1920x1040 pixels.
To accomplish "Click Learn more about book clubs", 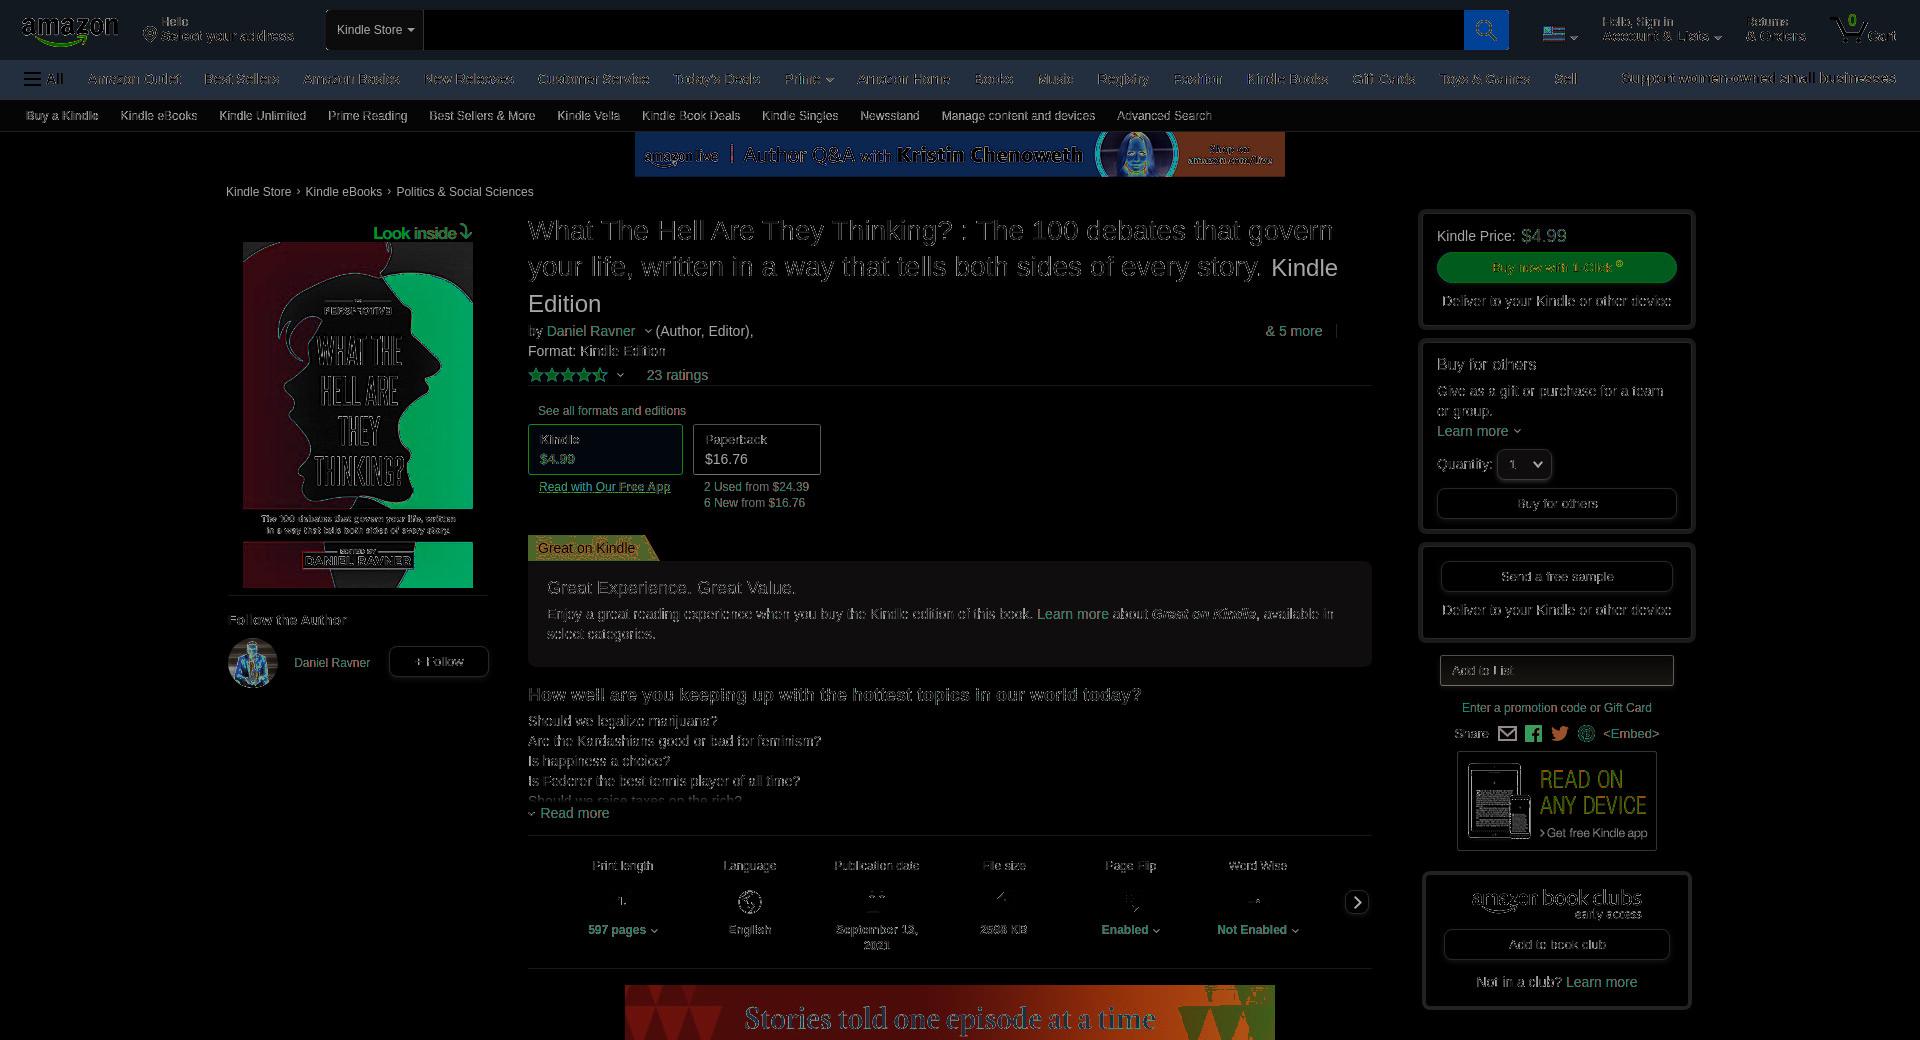I will (x=1601, y=982).
